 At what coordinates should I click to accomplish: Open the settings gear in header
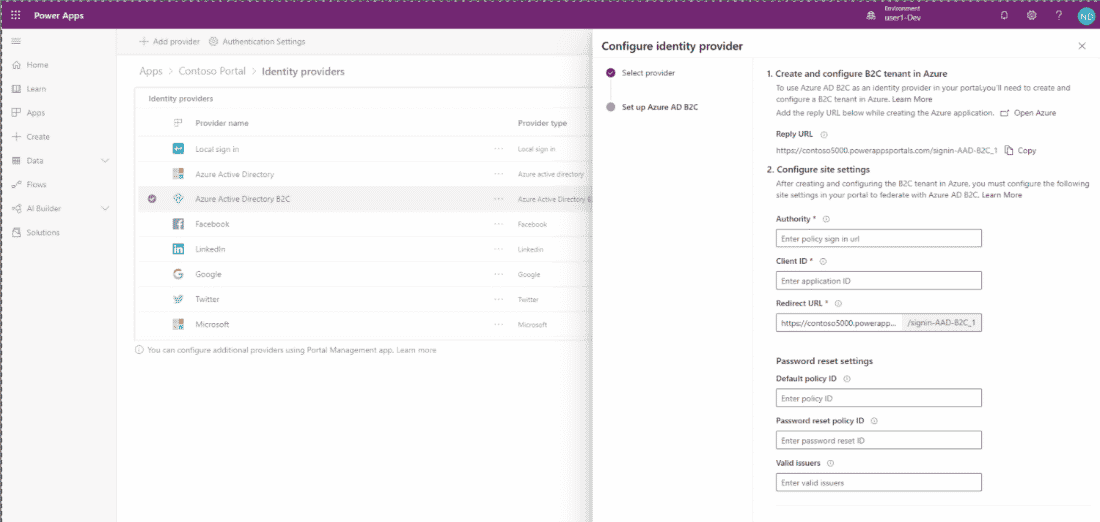pos(1032,15)
